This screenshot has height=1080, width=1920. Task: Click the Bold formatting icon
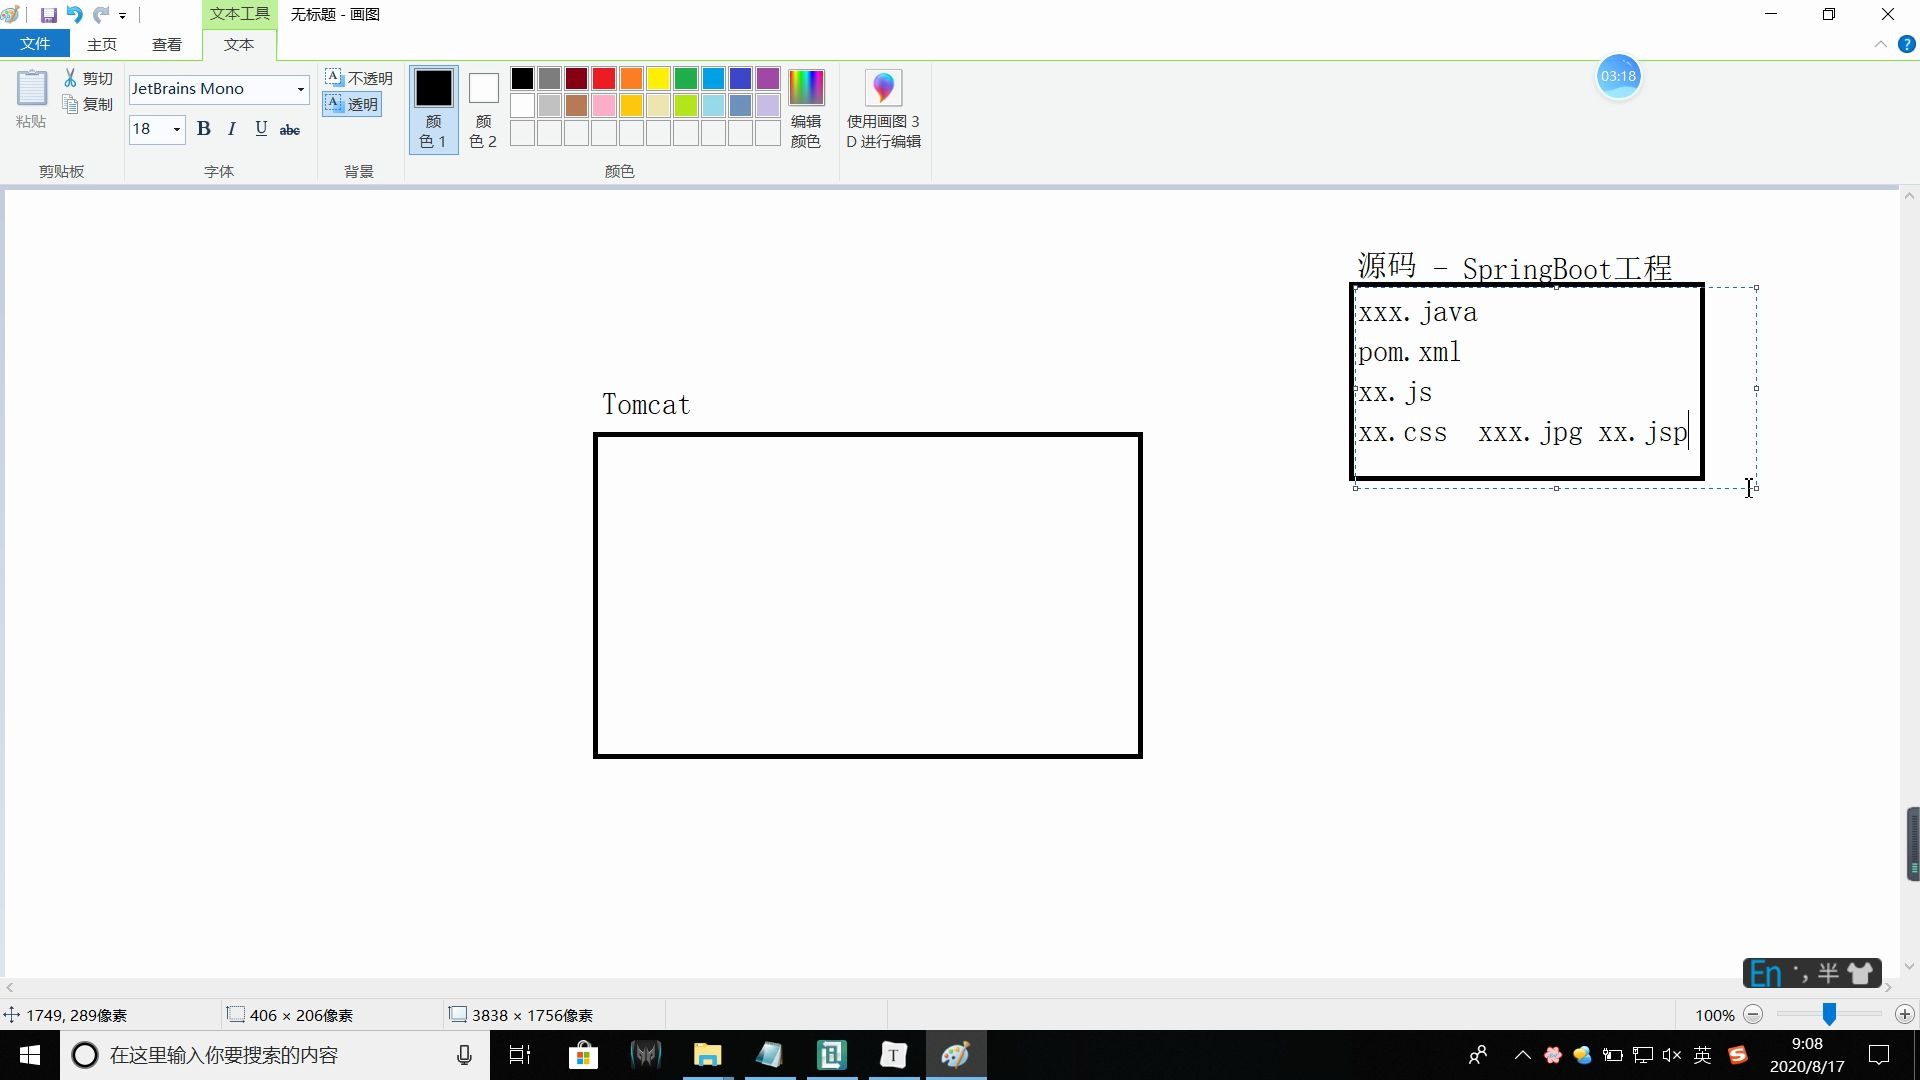203,128
